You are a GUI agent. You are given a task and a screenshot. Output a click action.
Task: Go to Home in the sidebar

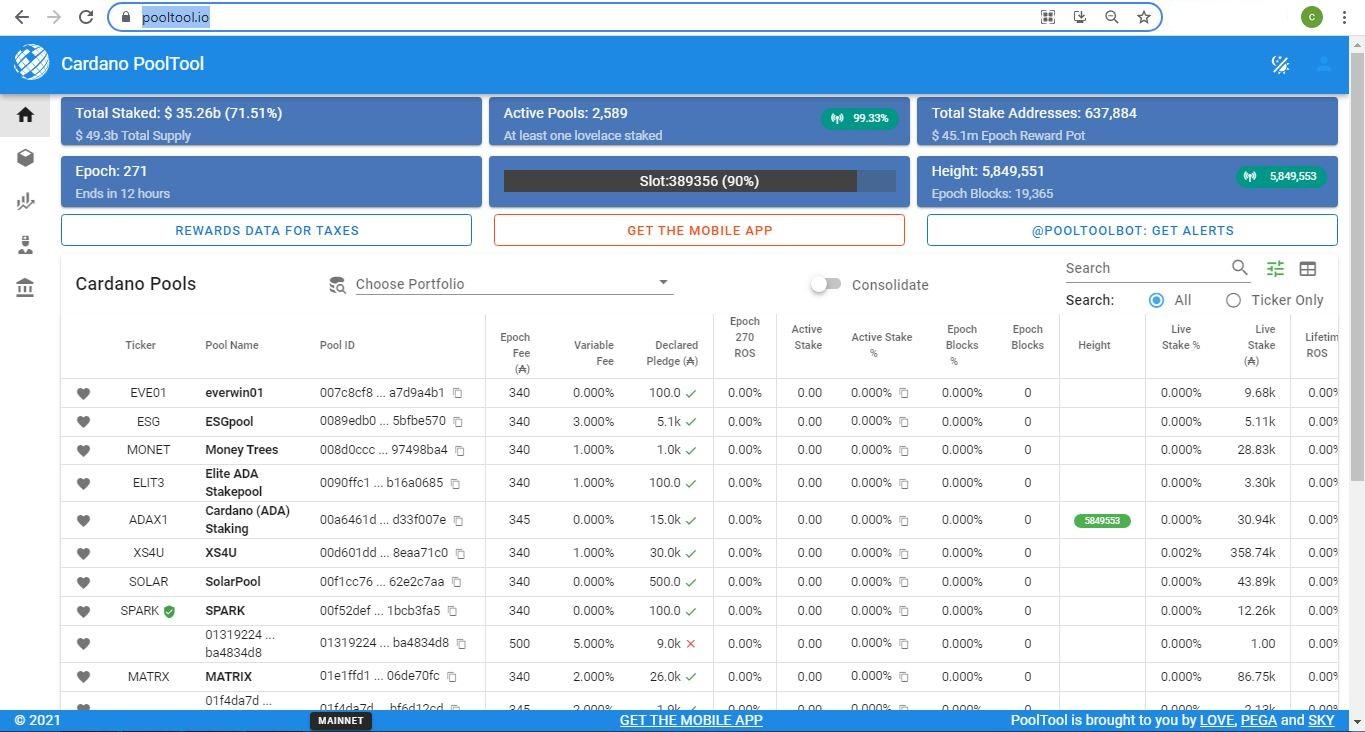pos(25,114)
